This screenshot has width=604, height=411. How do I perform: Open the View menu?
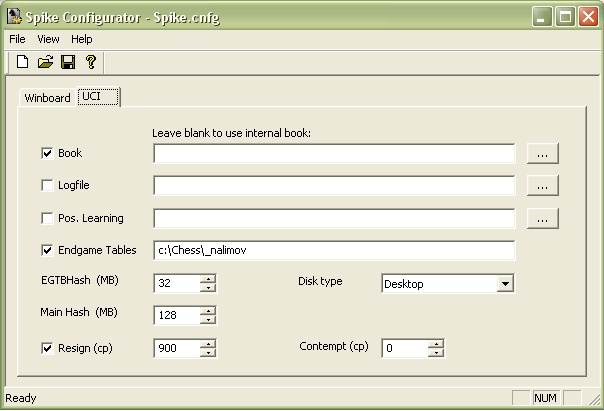pyautogui.click(x=48, y=39)
